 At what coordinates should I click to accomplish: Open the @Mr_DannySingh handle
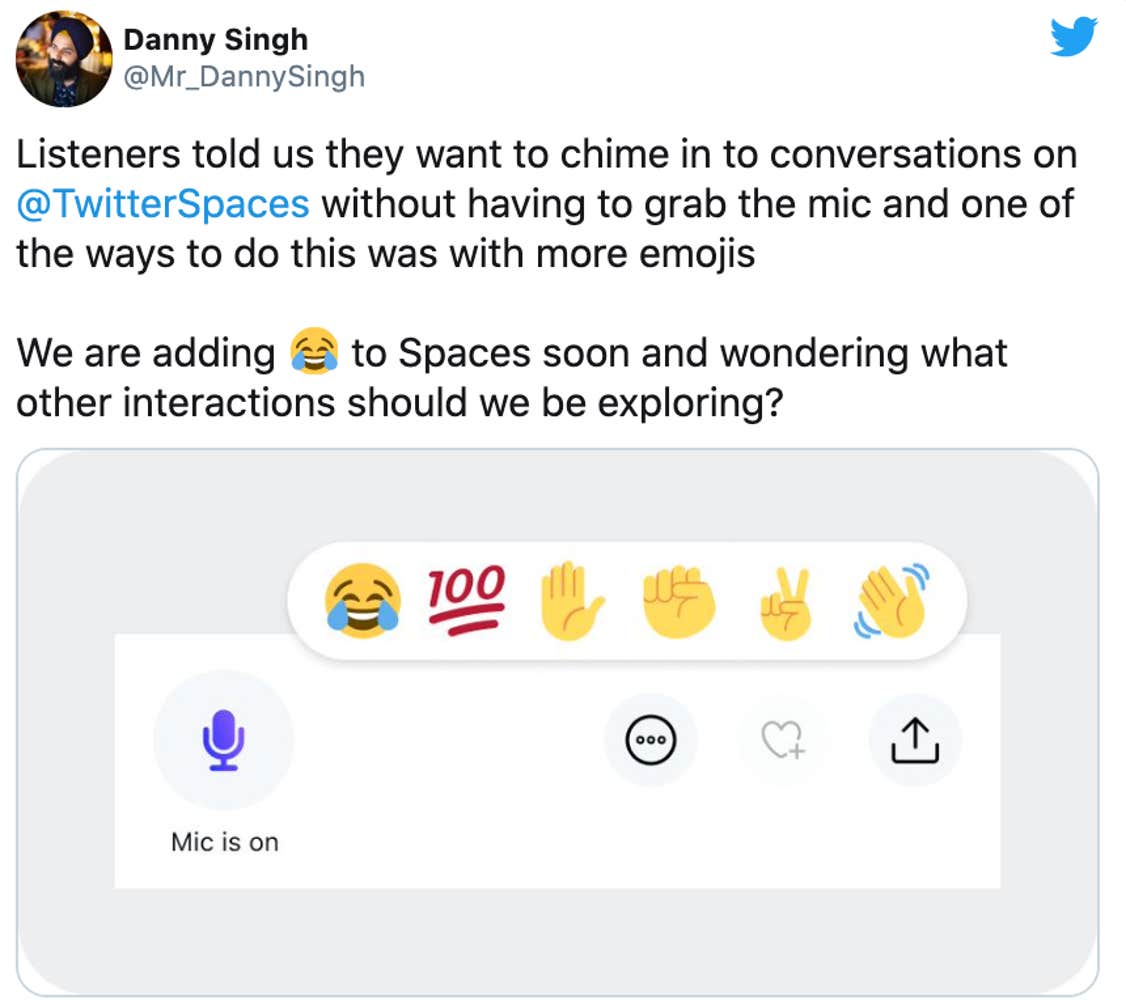tap(243, 77)
